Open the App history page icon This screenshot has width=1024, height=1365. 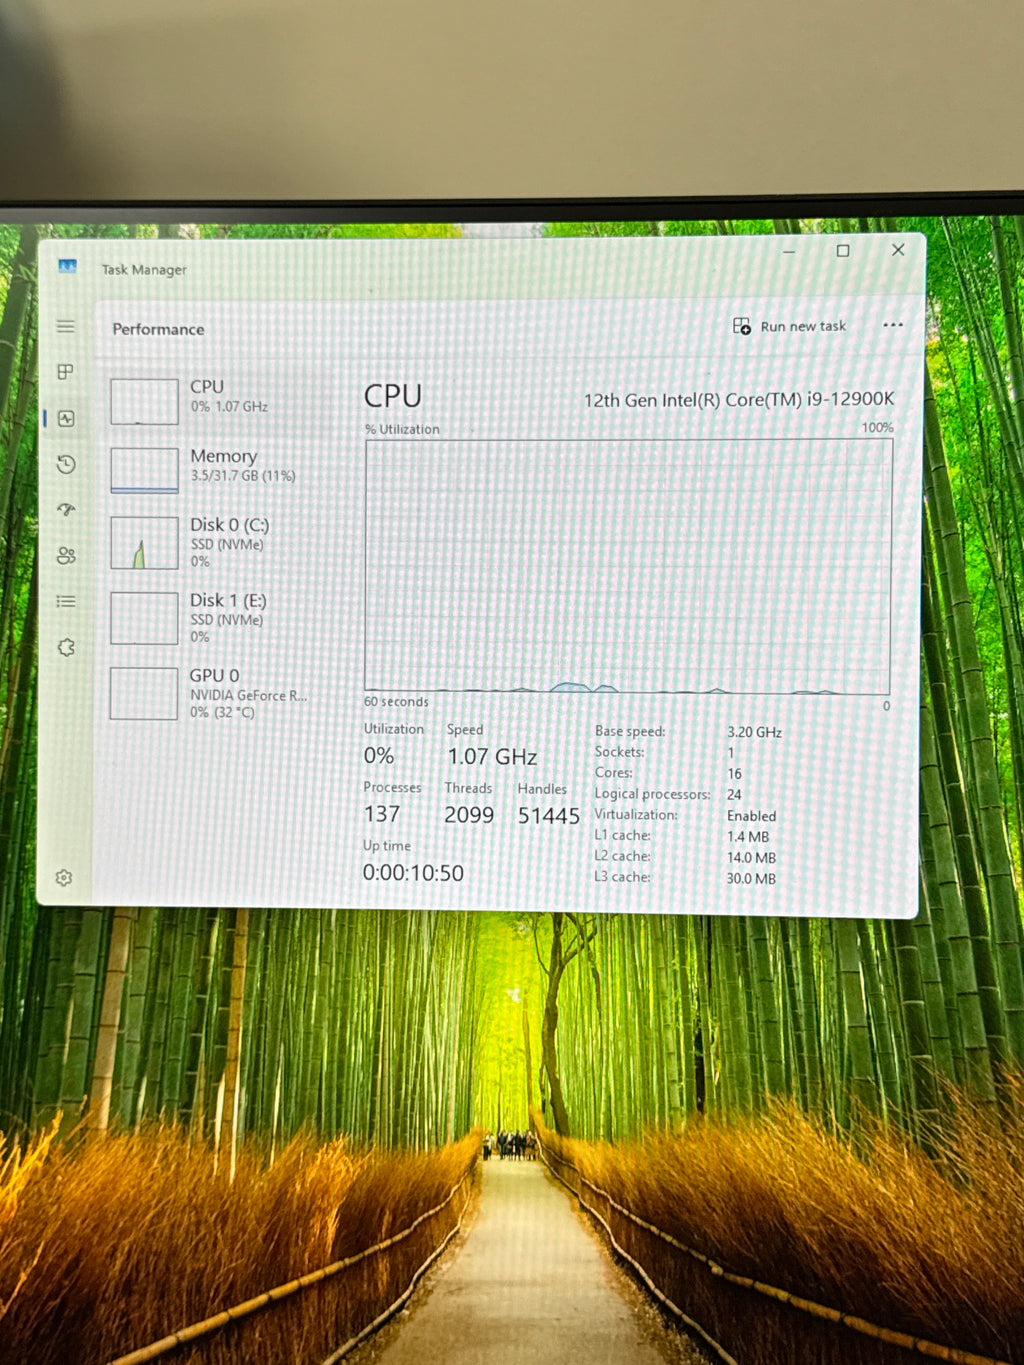click(x=66, y=464)
